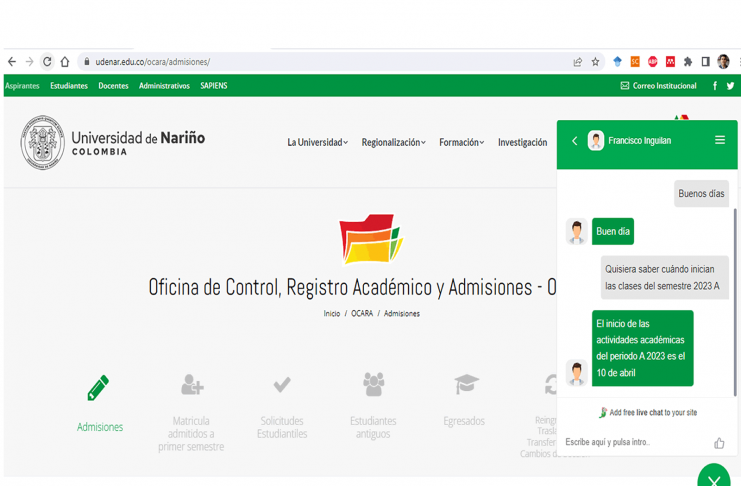Click the site lock icon in address bar

click(x=86, y=62)
